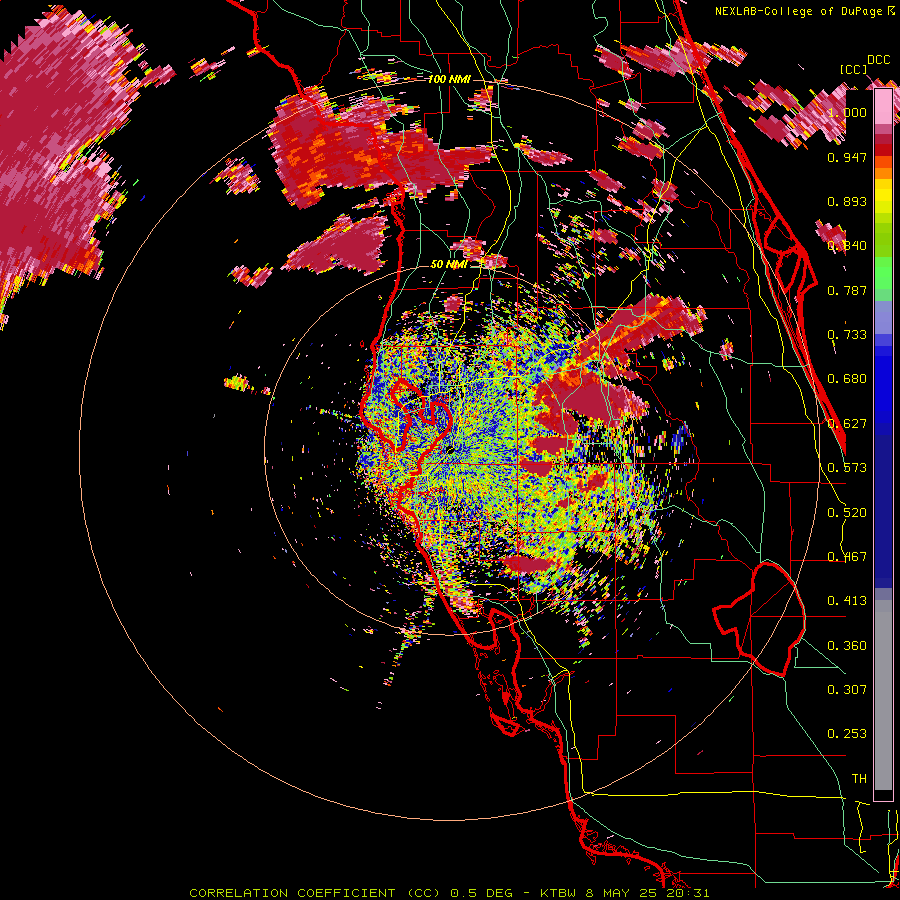The image size is (900, 900).
Task: Select the 0.520 legend value
Action: coord(847,513)
